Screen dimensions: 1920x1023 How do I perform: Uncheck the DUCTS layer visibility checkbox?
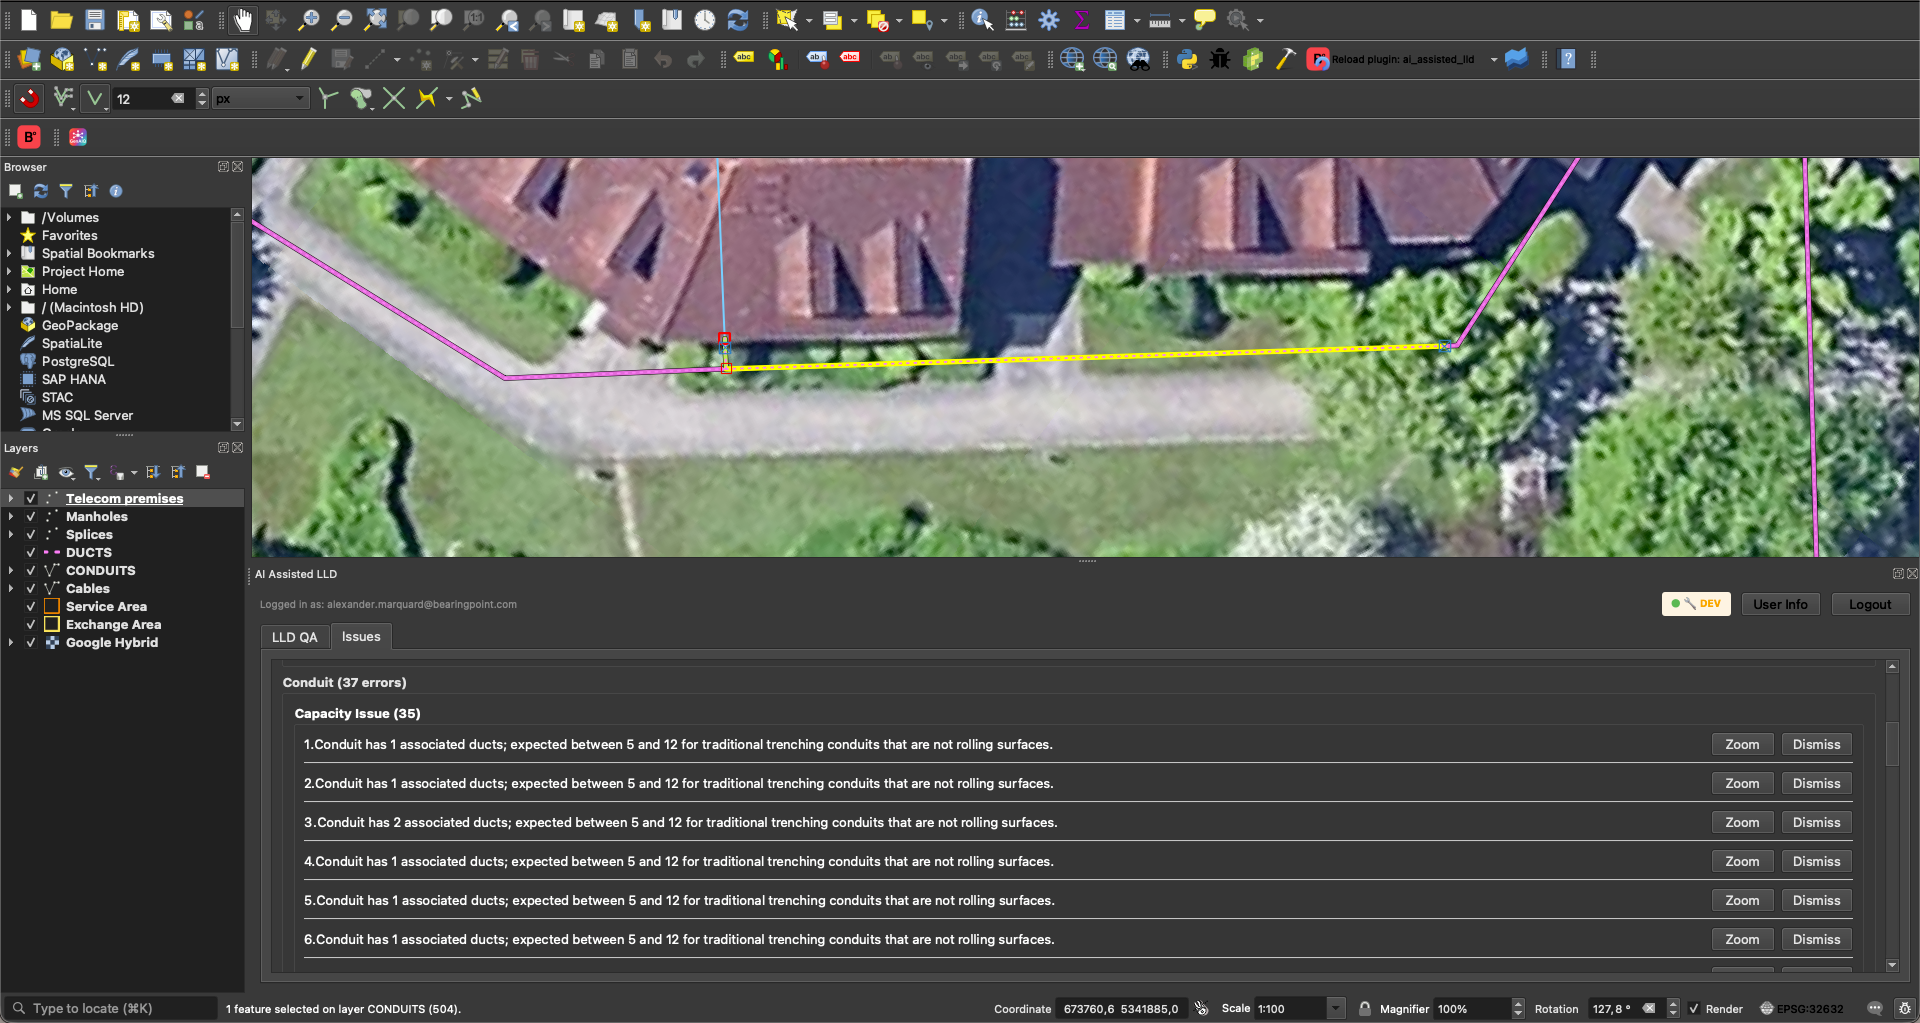point(31,553)
